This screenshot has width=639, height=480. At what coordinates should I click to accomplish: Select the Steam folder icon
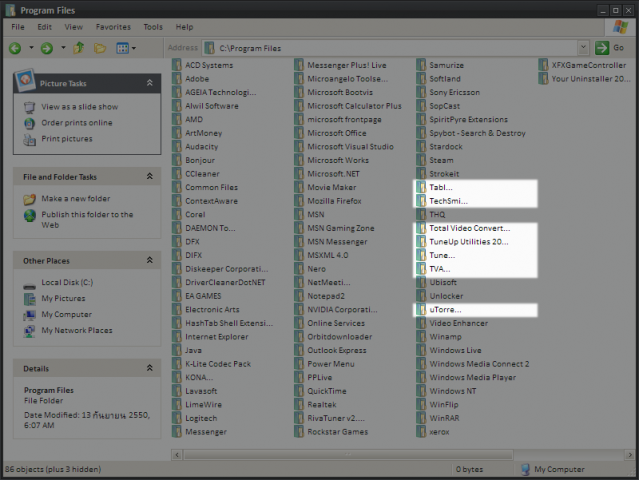tap(421, 160)
